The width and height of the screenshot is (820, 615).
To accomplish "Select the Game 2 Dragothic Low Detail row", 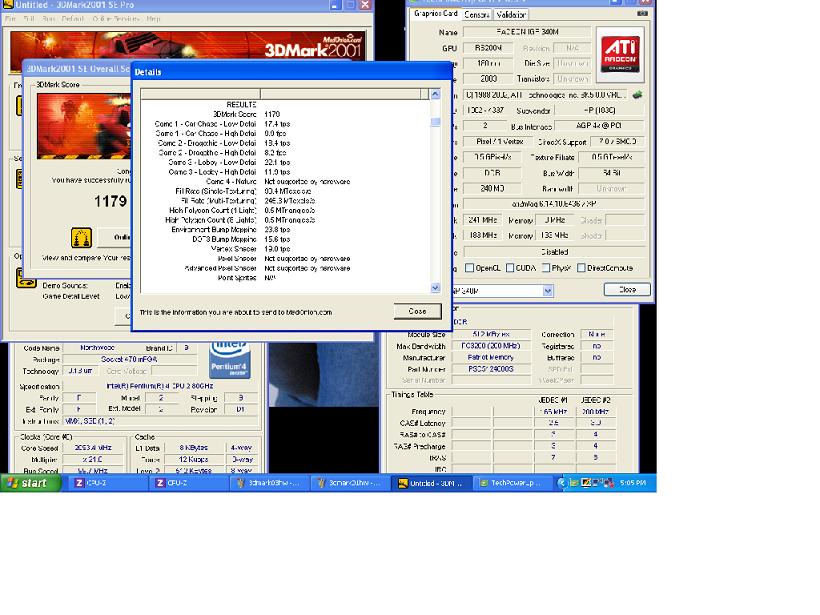I will [285, 143].
